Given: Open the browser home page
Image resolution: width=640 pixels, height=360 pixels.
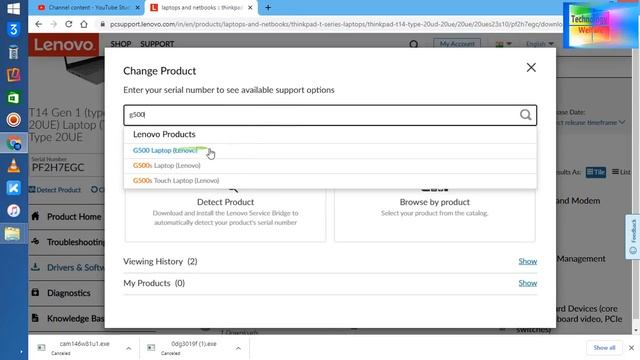Looking at the screenshot, I should coord(84,24).
